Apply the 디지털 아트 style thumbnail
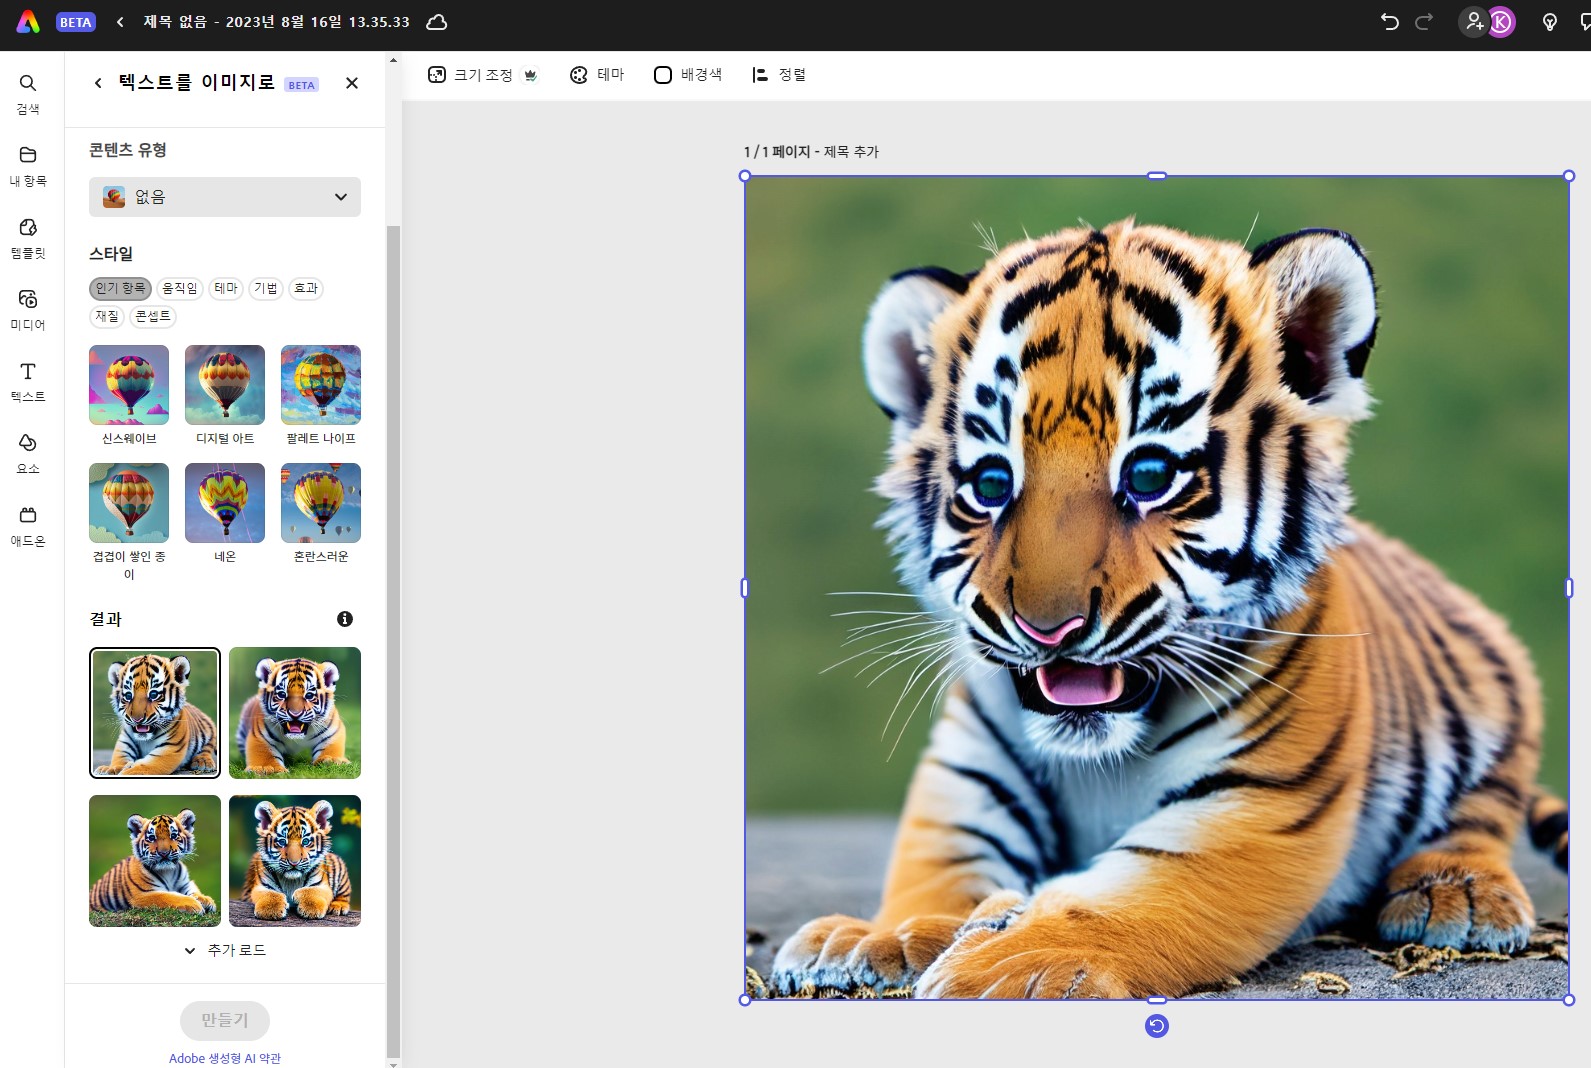The image size is (1591, 1068). (225, 385)
